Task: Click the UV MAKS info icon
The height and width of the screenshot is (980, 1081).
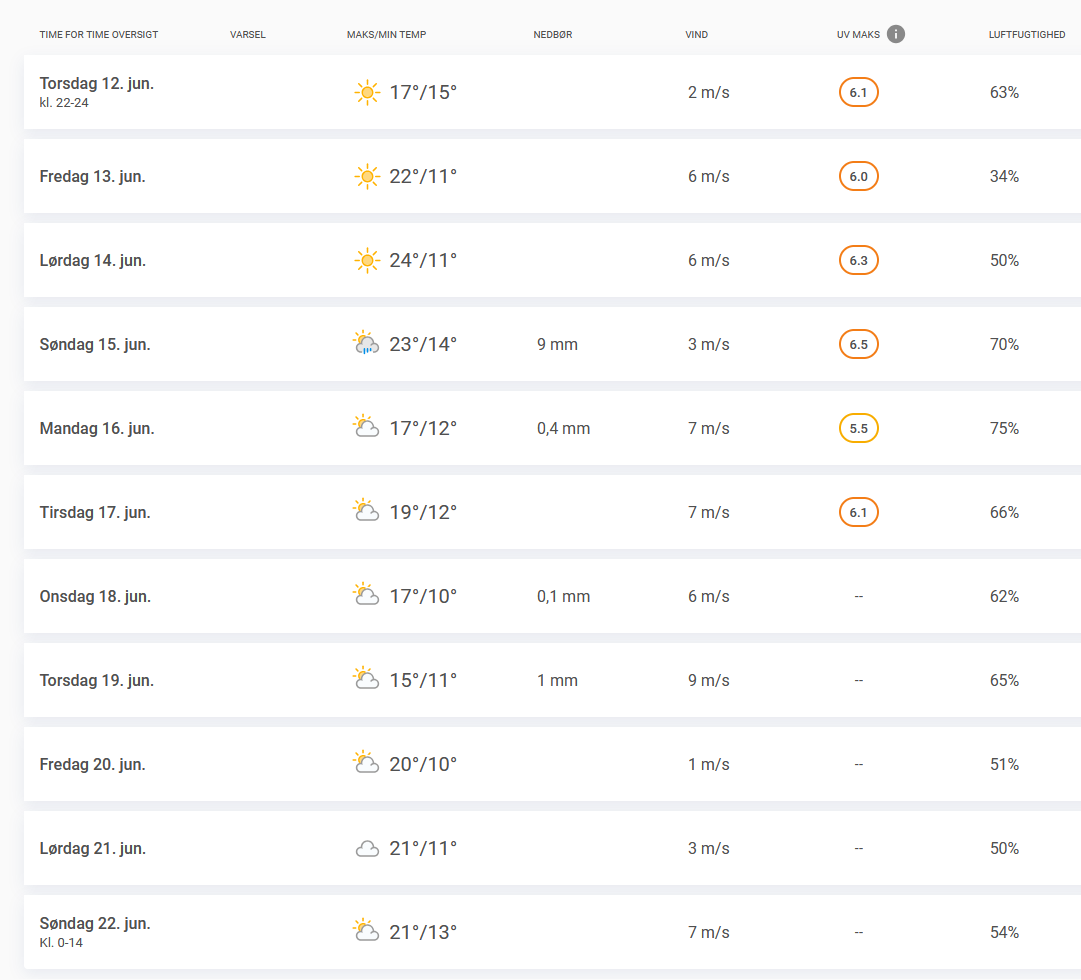Action: 896,34
